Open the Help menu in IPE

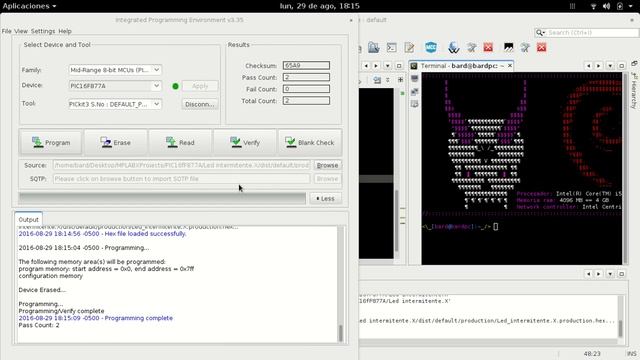coord(65,31)
